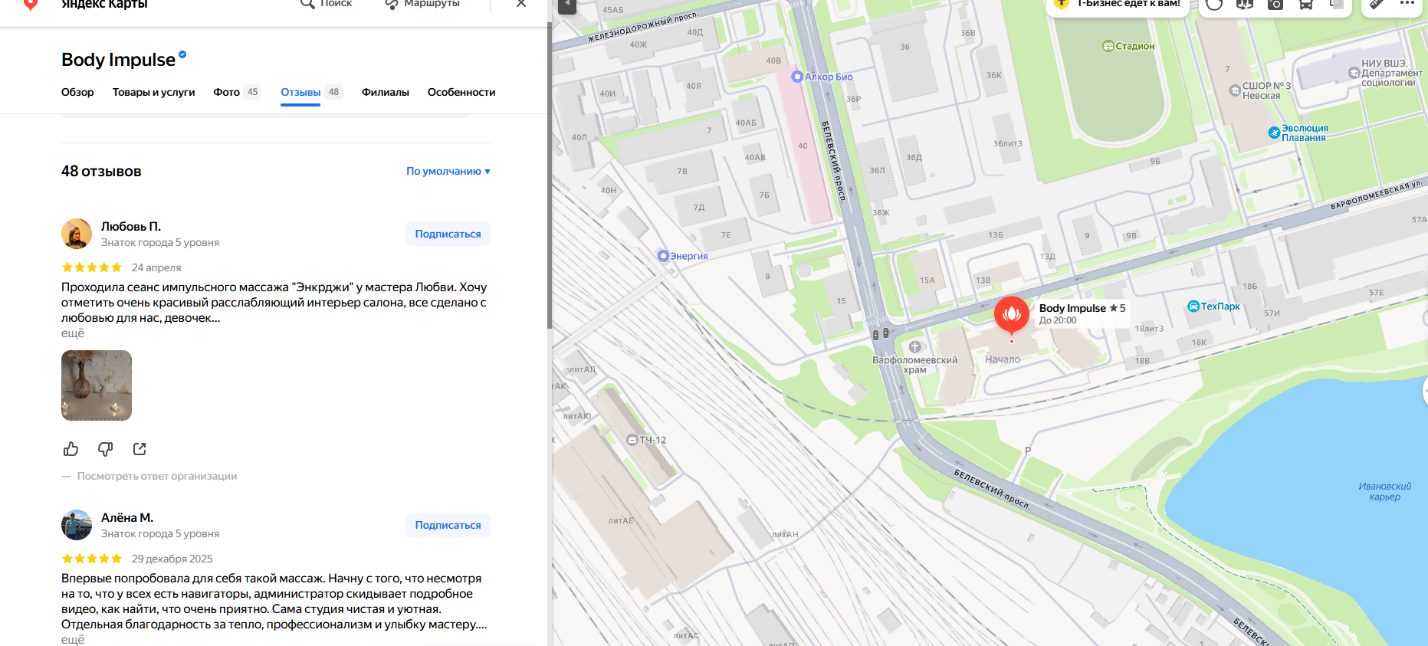The width and height of the screenshot is (1428, 646).
Task: Close the Body Impulse card
Action: [x=520, y=4]
